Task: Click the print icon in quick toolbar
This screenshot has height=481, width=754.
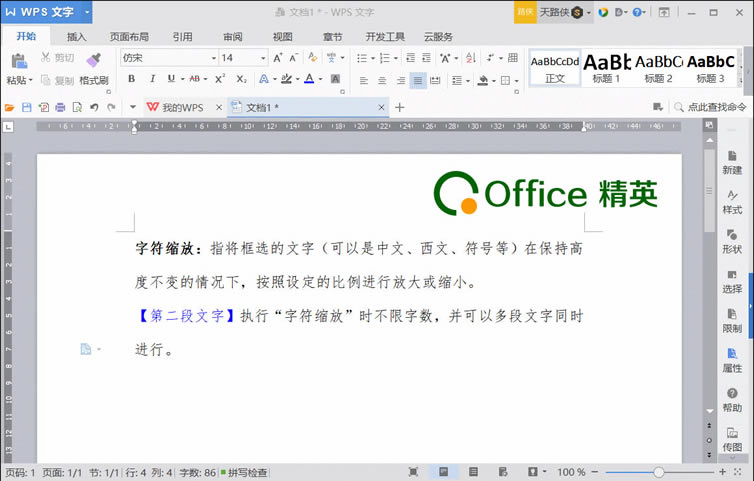Action: coord(60,107)
